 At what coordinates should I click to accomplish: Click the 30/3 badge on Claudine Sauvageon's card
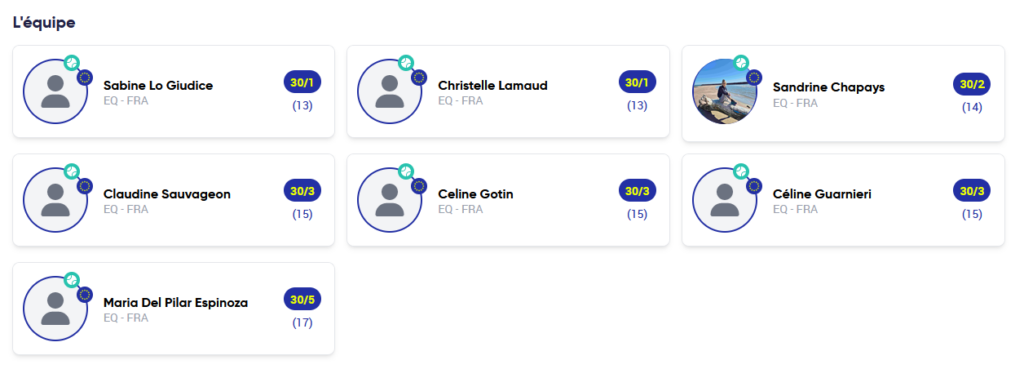(x=302, y=191)
